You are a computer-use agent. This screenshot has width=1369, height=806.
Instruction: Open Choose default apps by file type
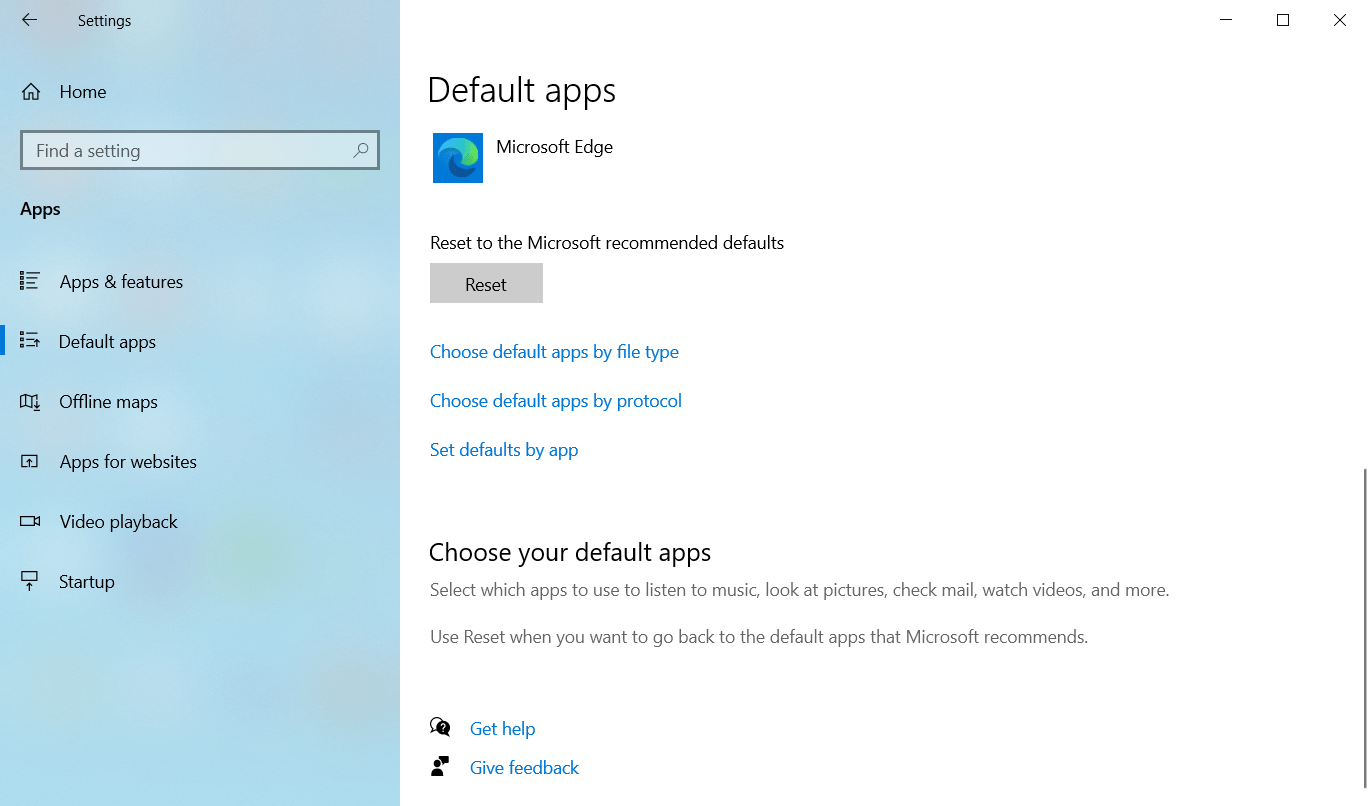[x=554, y=352]
